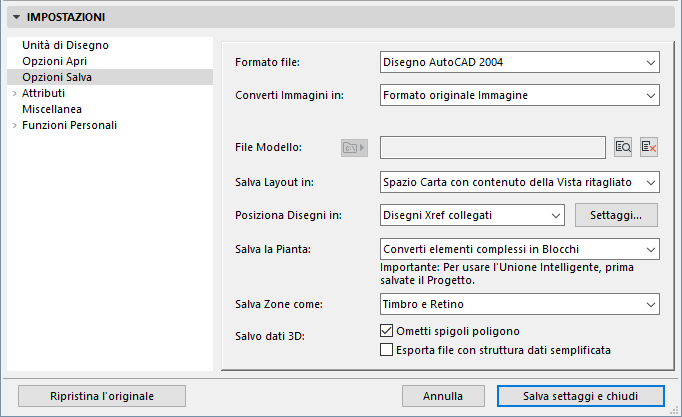Select Unità di Disegno in the list
Viewport: 682px width, 417px height.
(x=65, y=45)
